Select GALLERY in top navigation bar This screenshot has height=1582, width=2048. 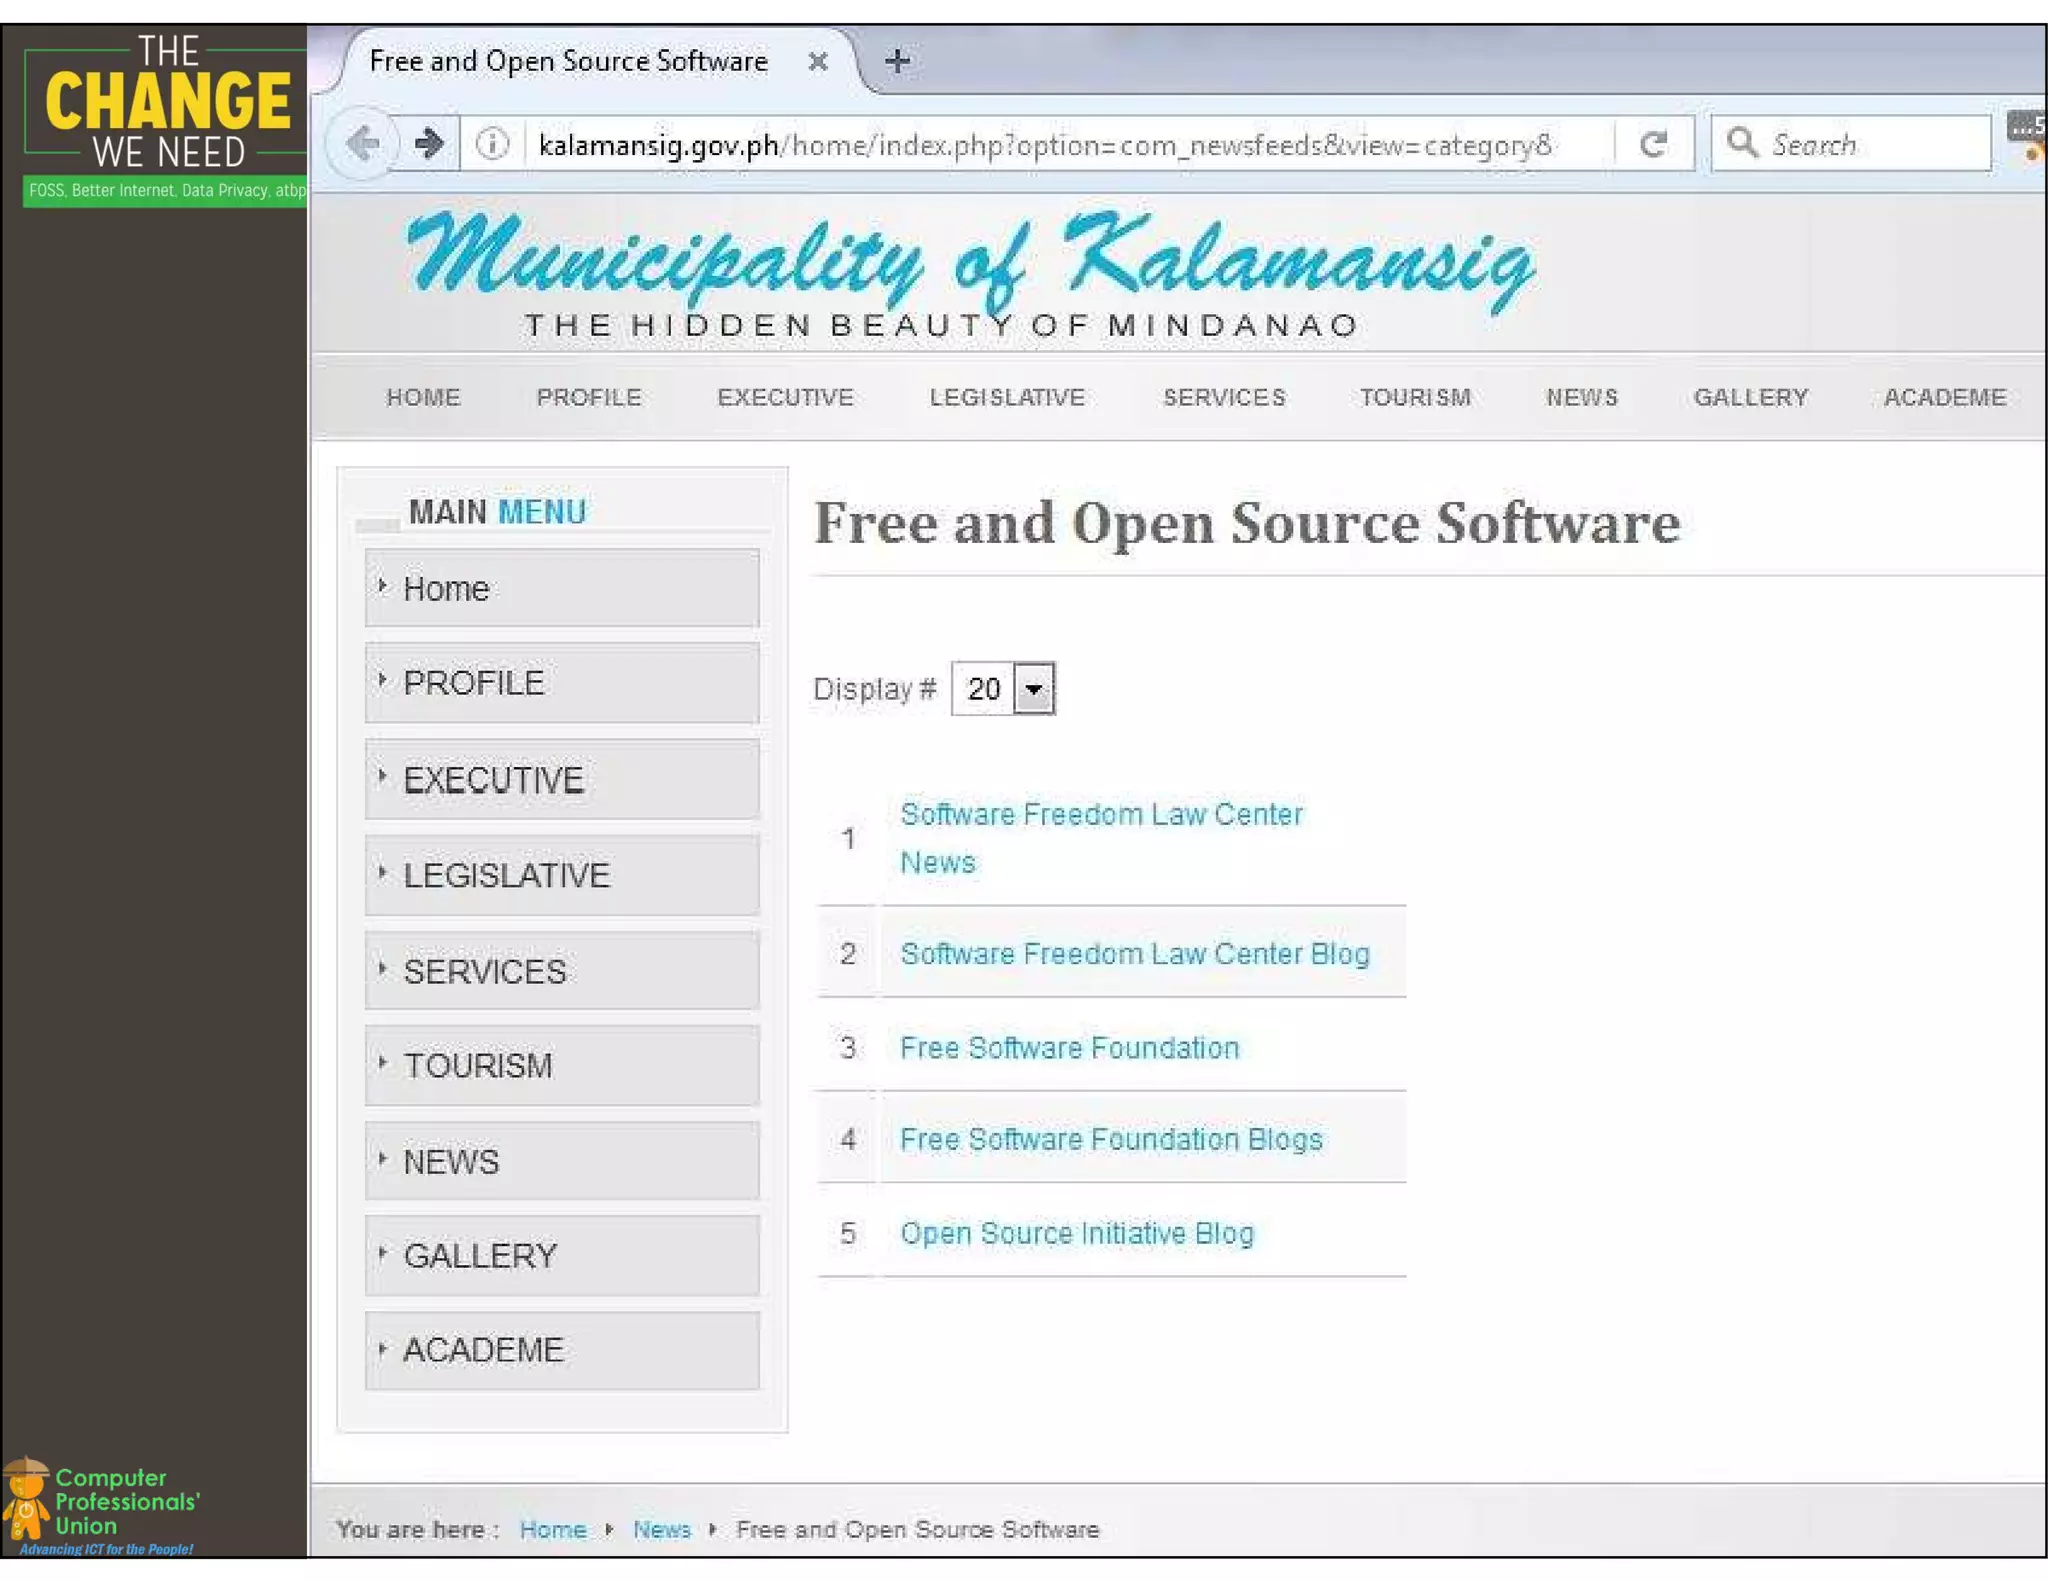point(1750,398)
